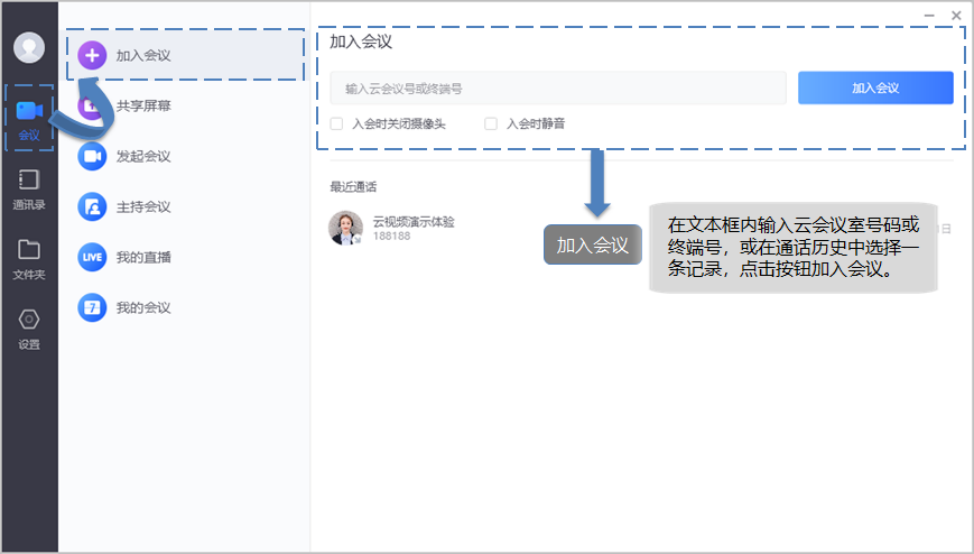Open the 文件夹 folder sidebar icon
This screenshot has width=974, height=554.
click(29, 259)
